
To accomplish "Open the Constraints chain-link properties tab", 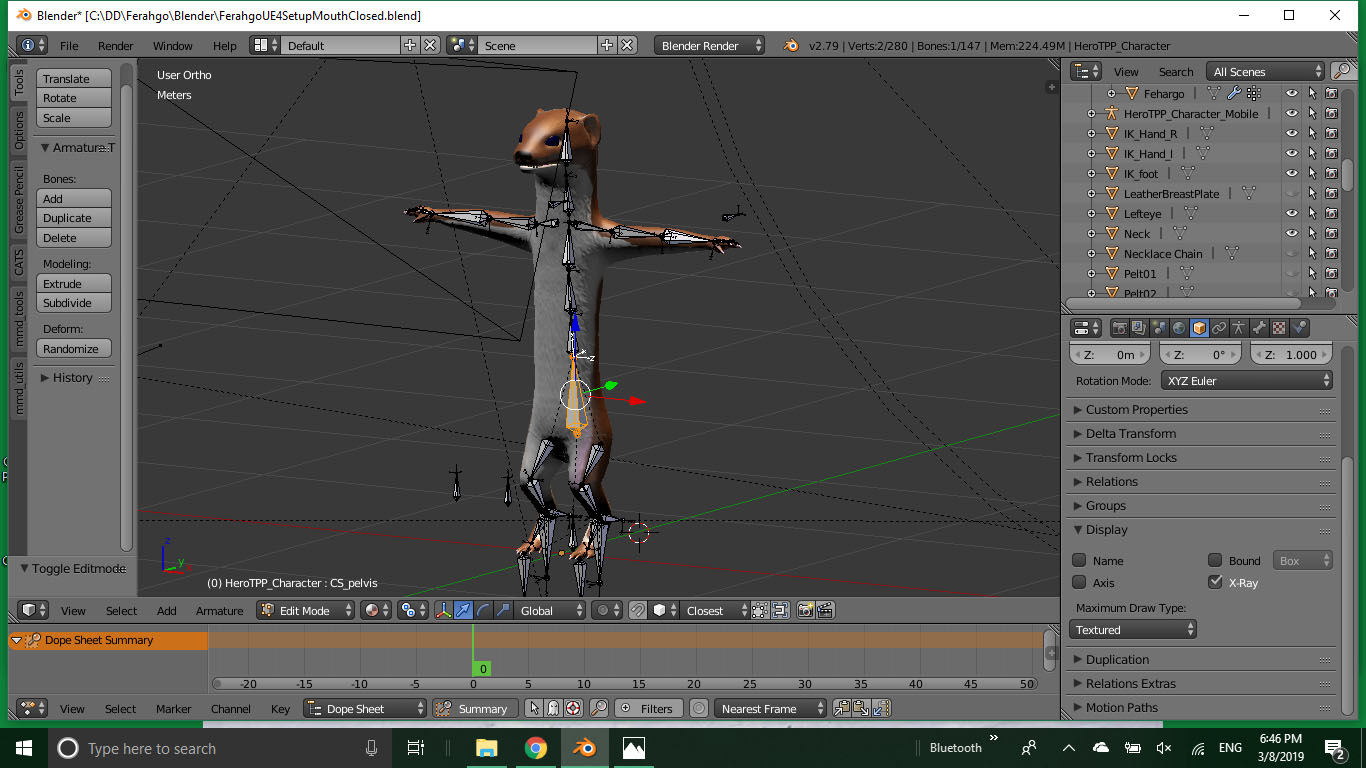I will coord(1219,328).
